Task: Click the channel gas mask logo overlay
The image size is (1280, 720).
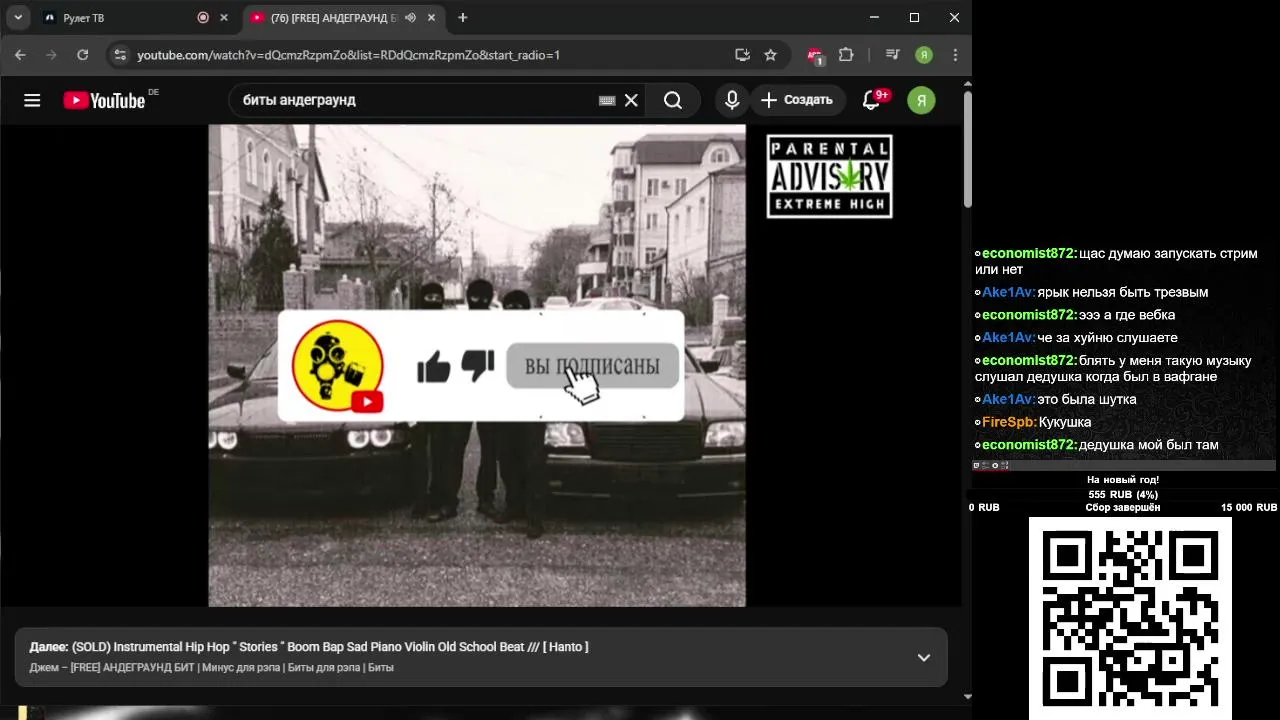Action: (338, 366)
